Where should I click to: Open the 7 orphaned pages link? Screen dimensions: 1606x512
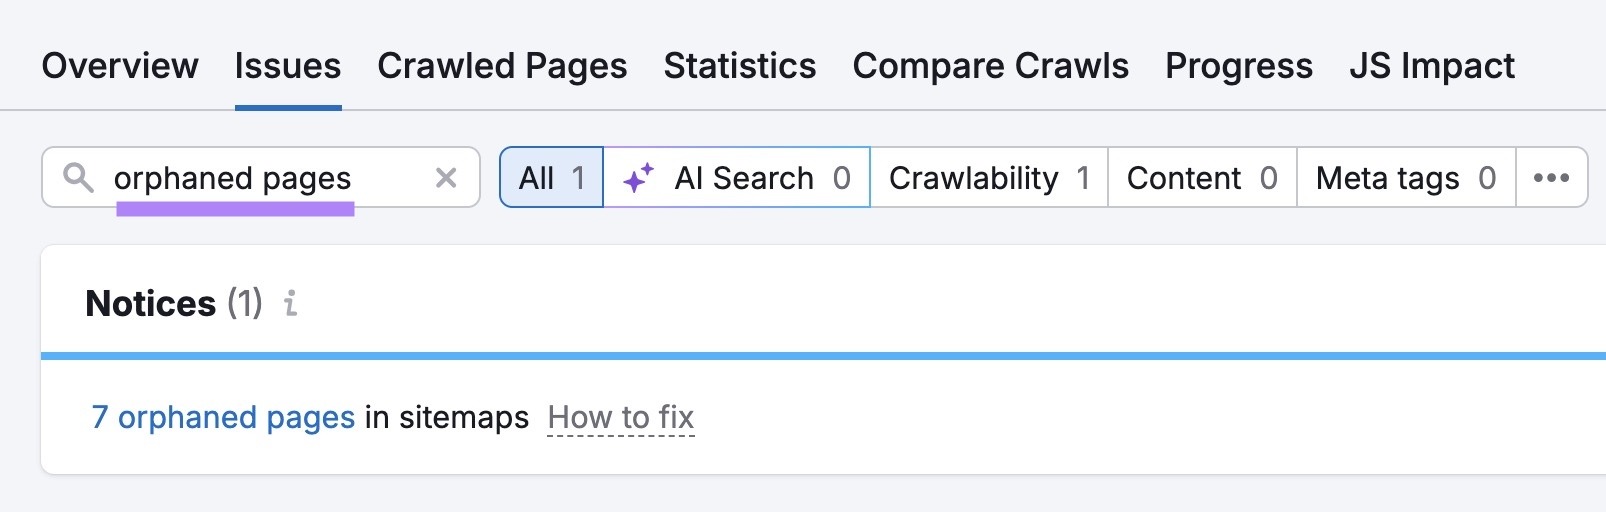[223, 417]
